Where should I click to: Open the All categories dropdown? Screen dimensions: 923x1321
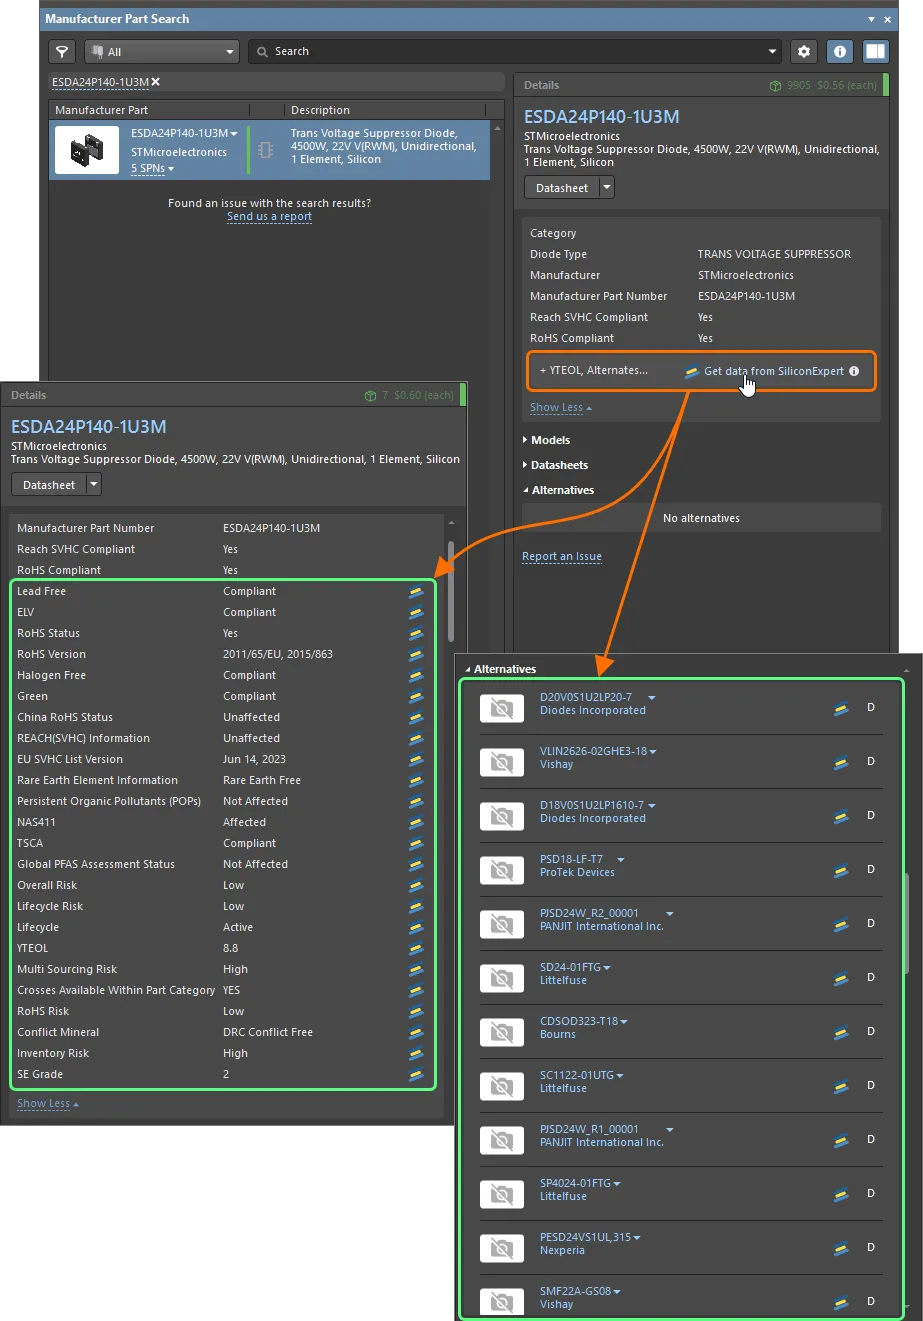tap(162, 51)
